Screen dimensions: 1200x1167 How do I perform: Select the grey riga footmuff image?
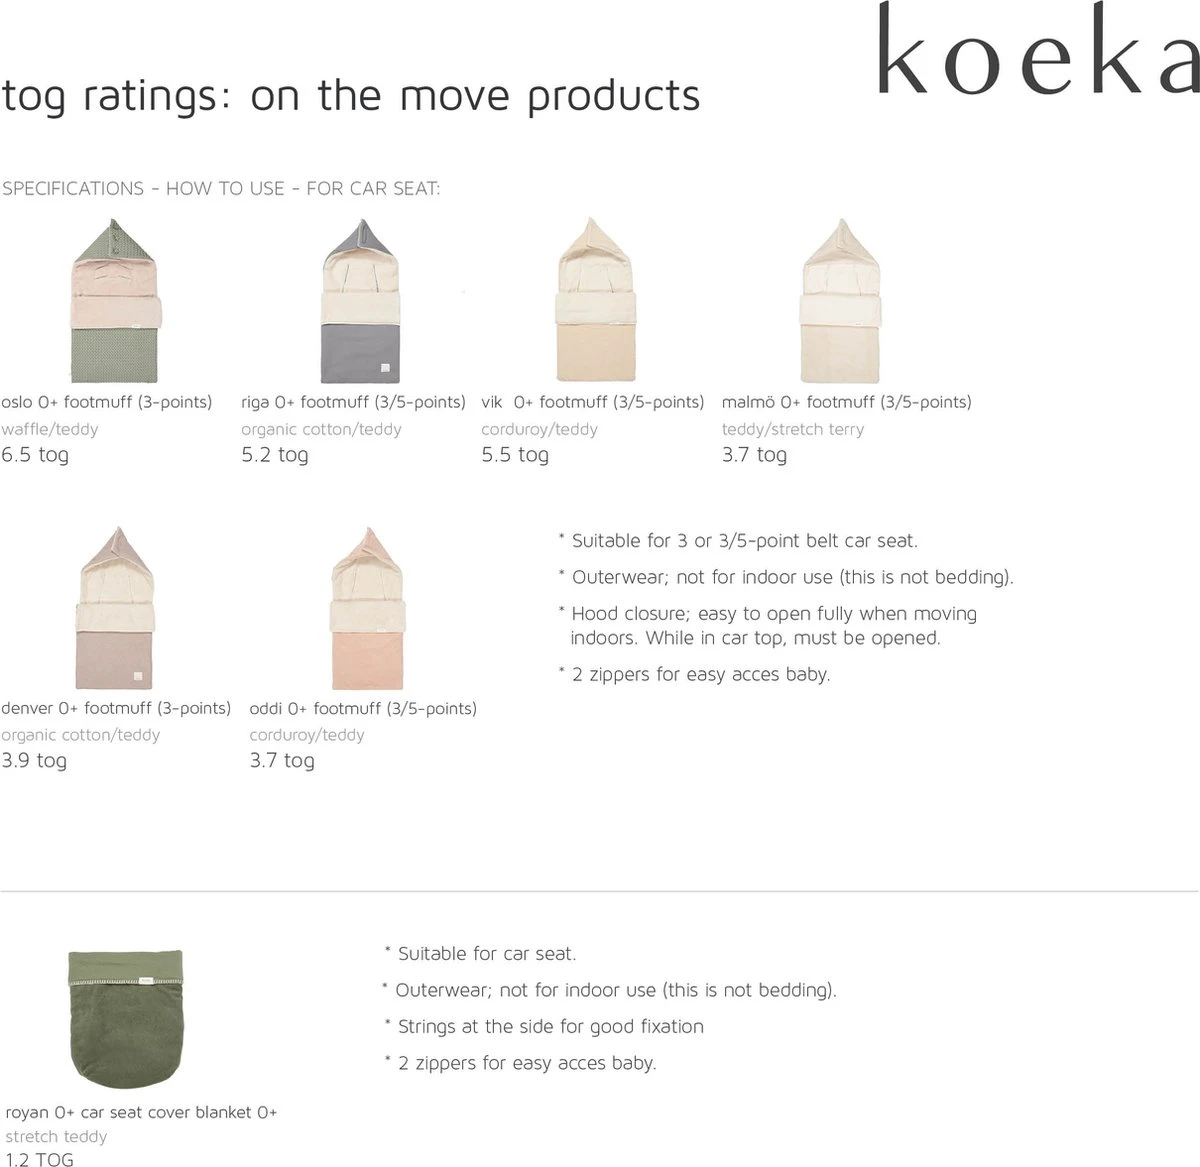coord(359,301)
